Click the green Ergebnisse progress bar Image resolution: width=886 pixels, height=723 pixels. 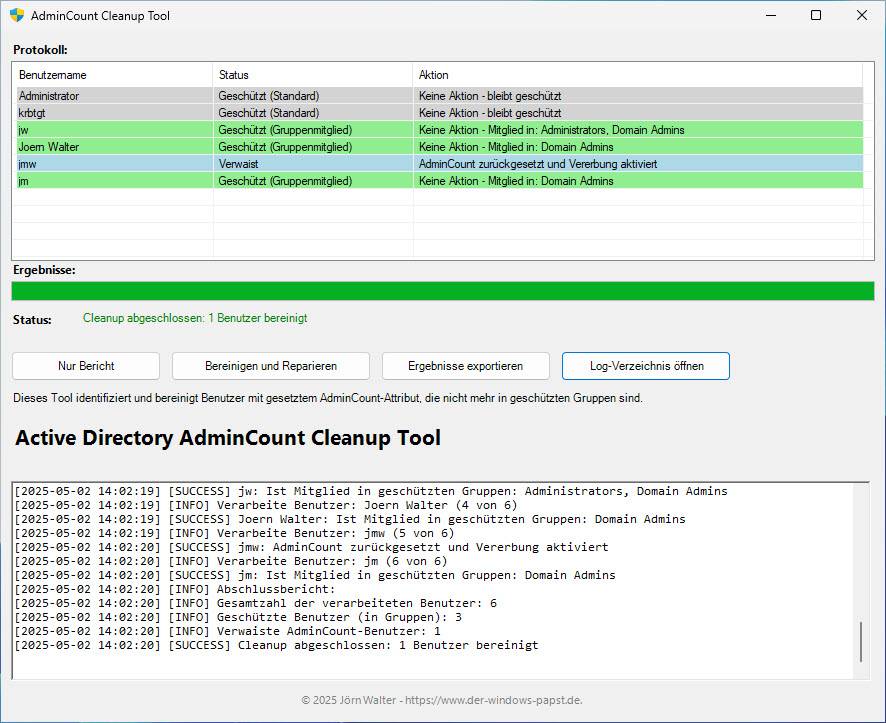point(442,291)
